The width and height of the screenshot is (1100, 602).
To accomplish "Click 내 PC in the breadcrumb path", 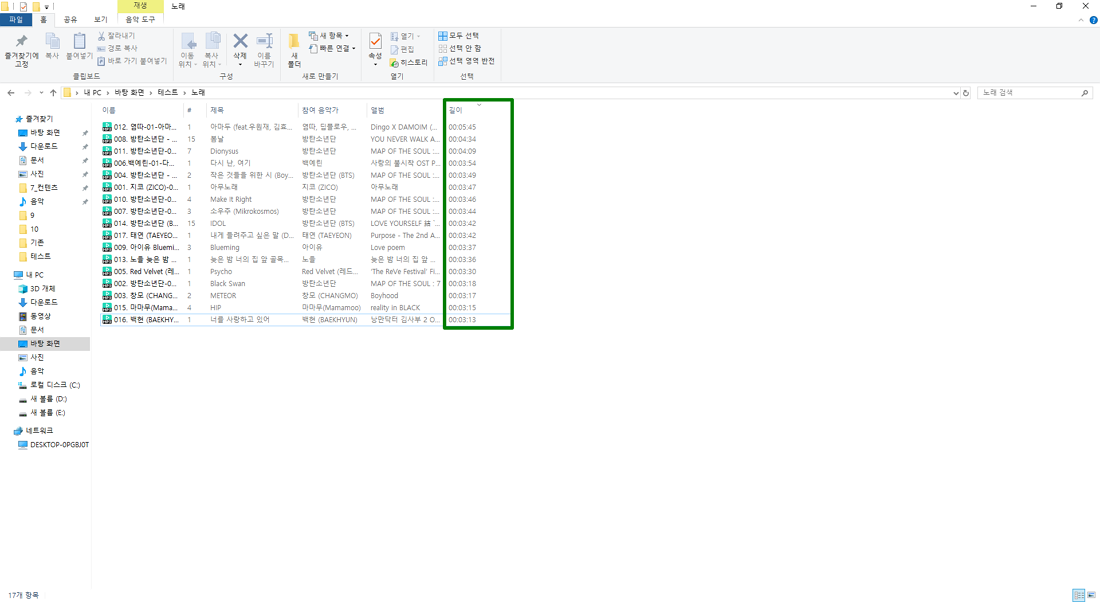I will point(93,93).
